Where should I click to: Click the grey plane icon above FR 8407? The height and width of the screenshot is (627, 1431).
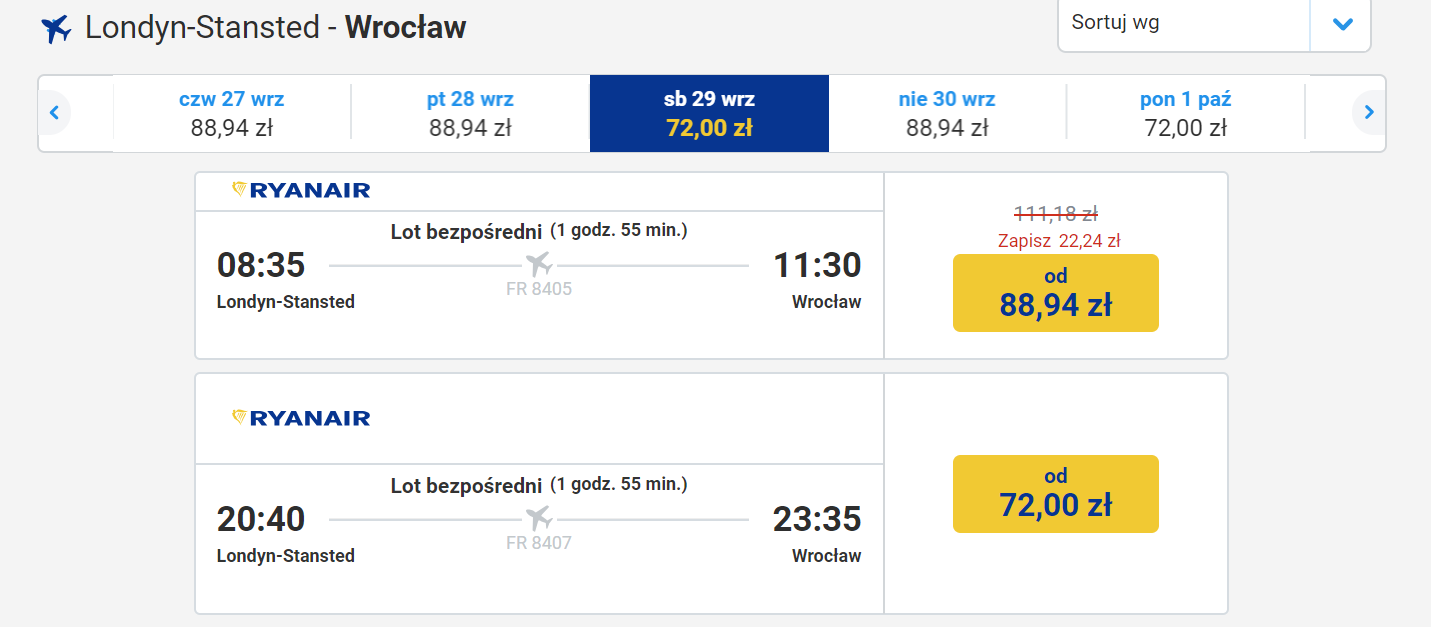[x=539, y=519]
